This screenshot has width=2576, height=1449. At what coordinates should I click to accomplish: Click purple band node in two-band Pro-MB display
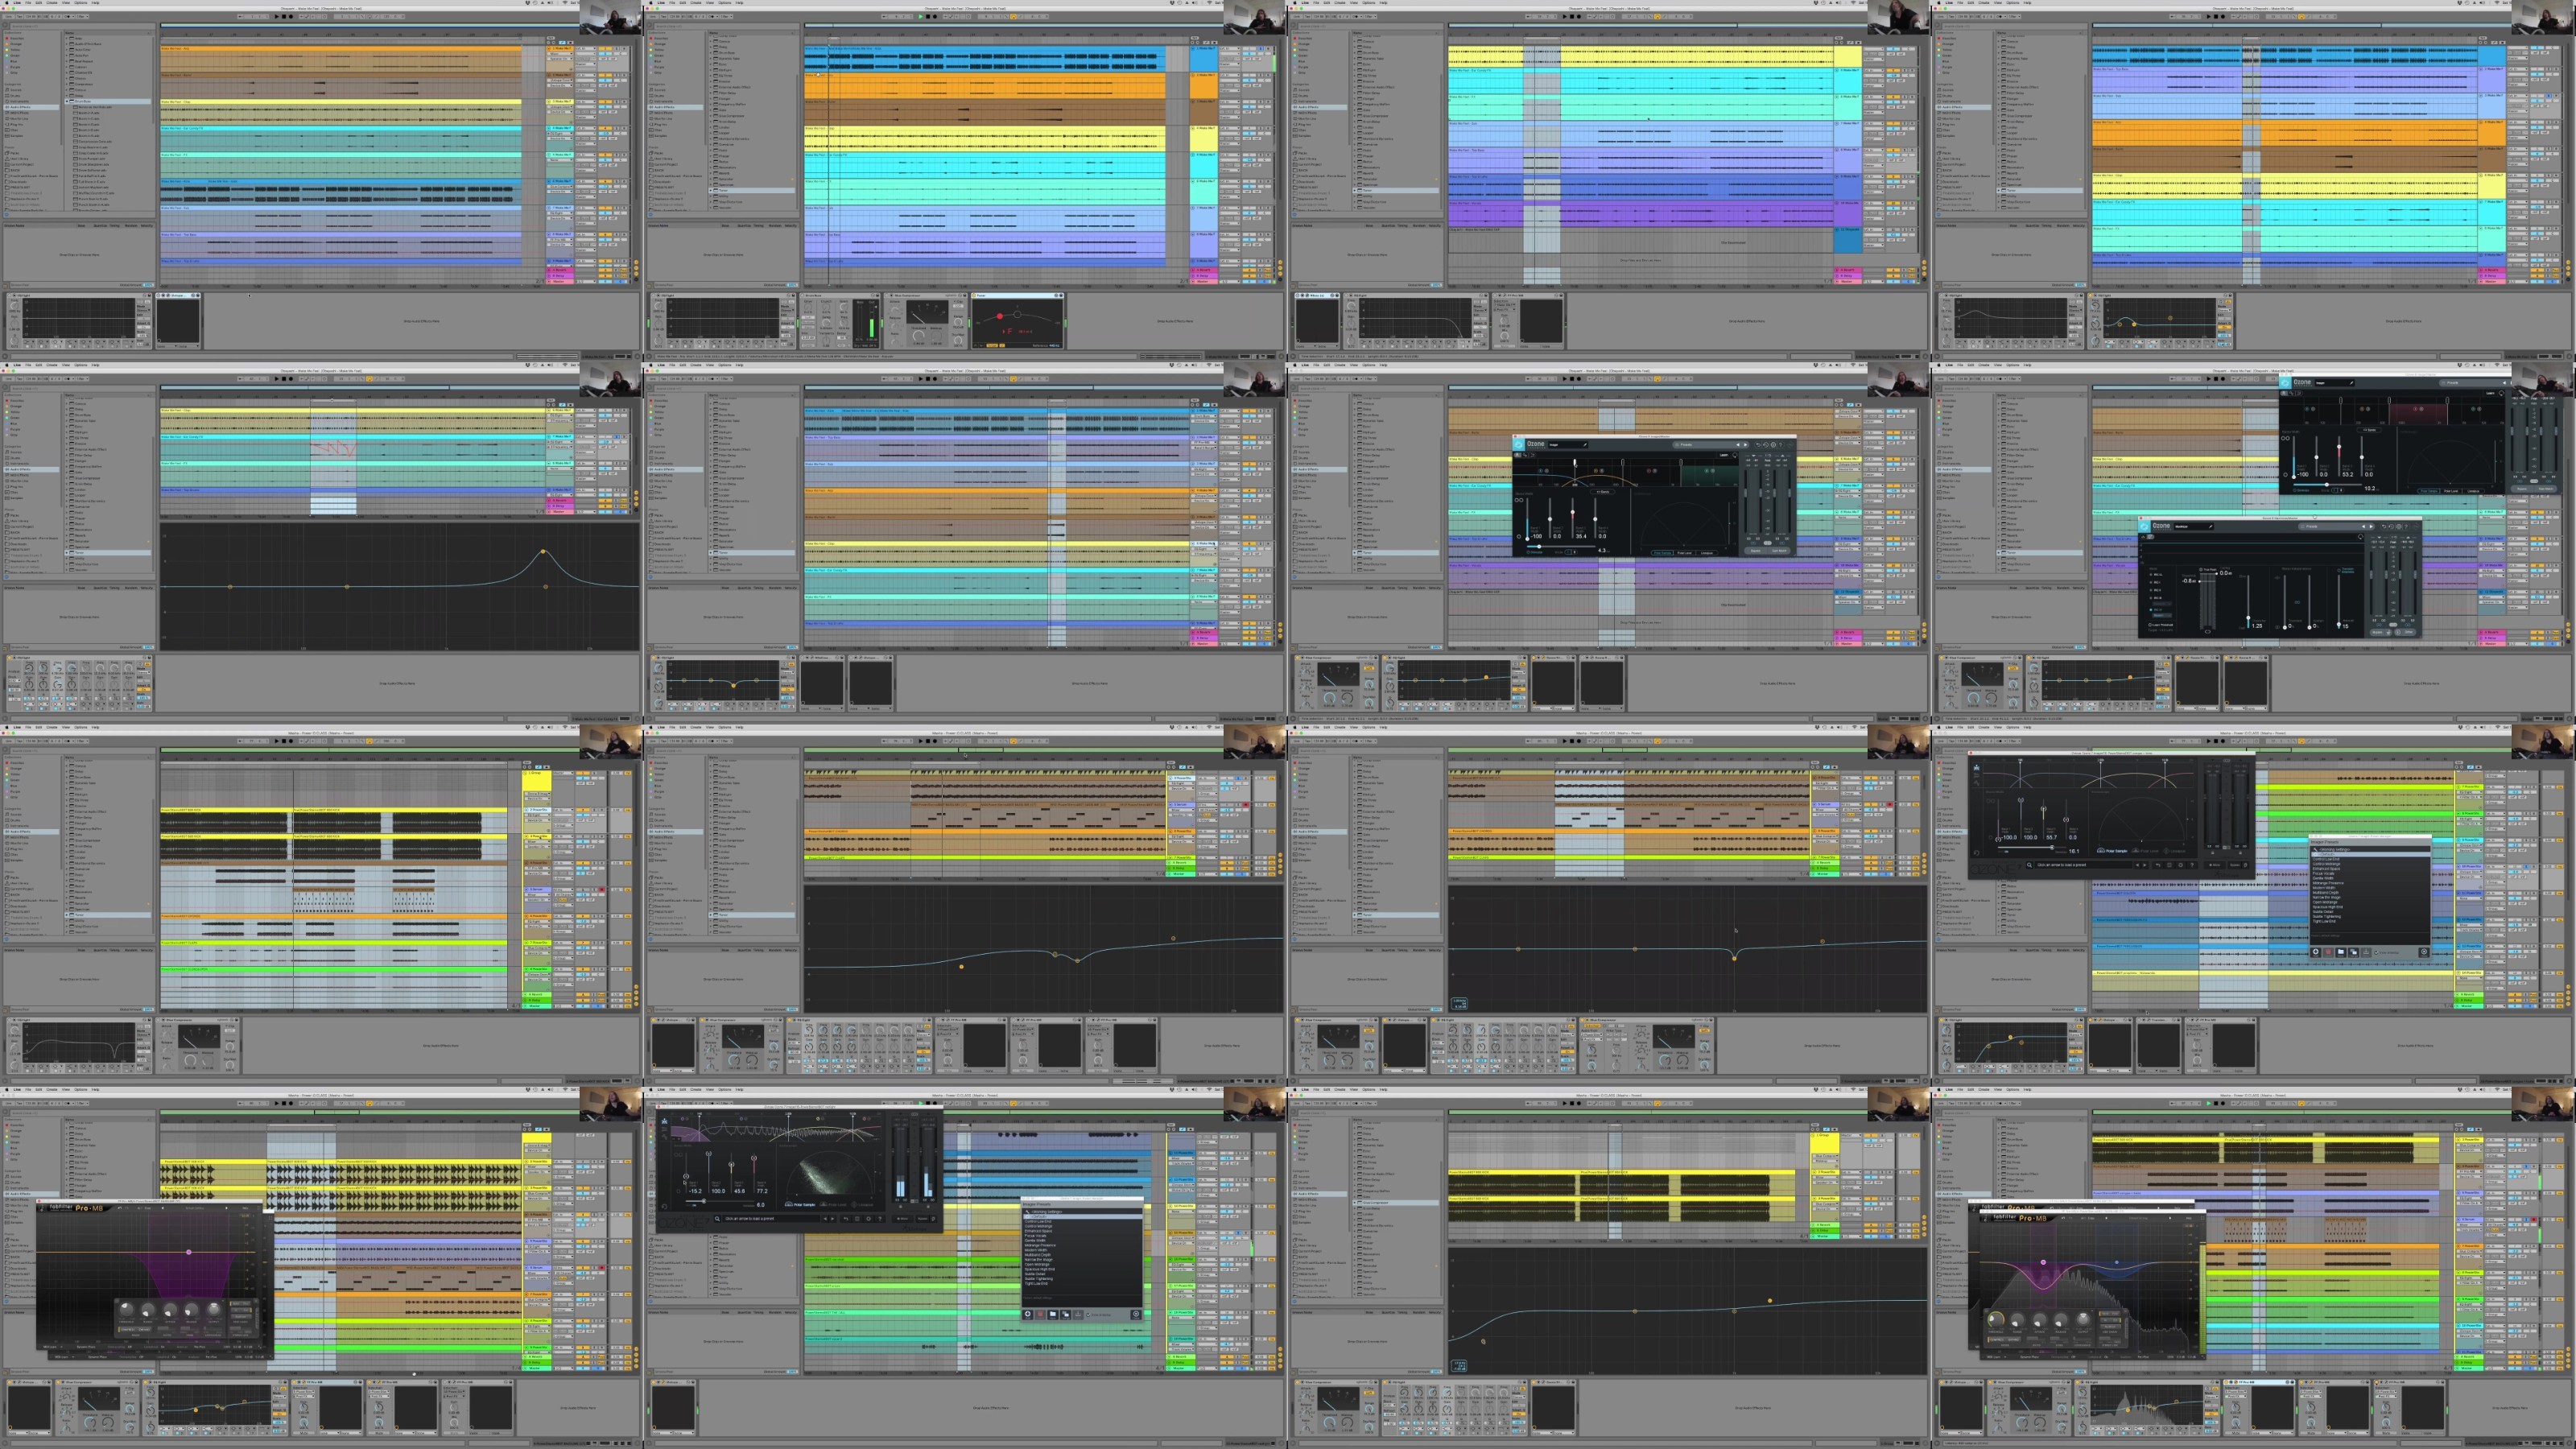(2043, 1262)
